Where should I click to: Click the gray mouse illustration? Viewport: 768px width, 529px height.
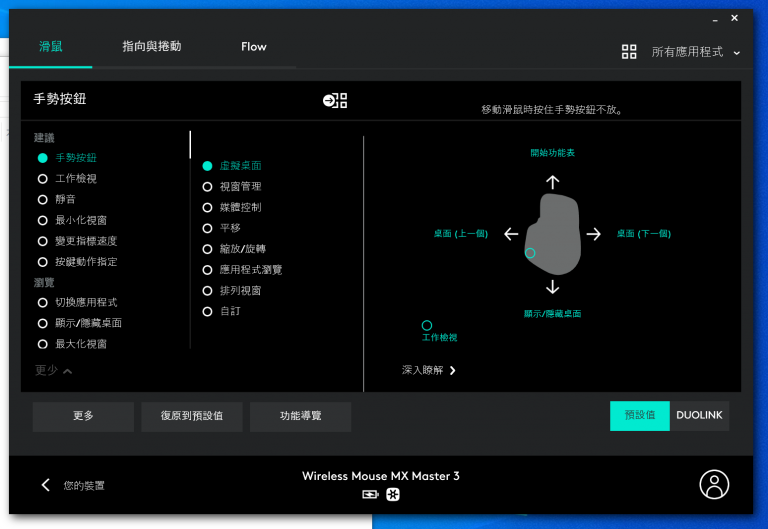pos(553,234)
